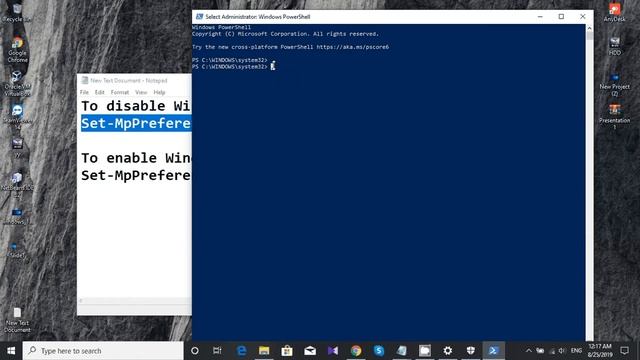640x360 pixels.
Task: Switch to Chrome on the taskbar
Action: pos(356,351)
